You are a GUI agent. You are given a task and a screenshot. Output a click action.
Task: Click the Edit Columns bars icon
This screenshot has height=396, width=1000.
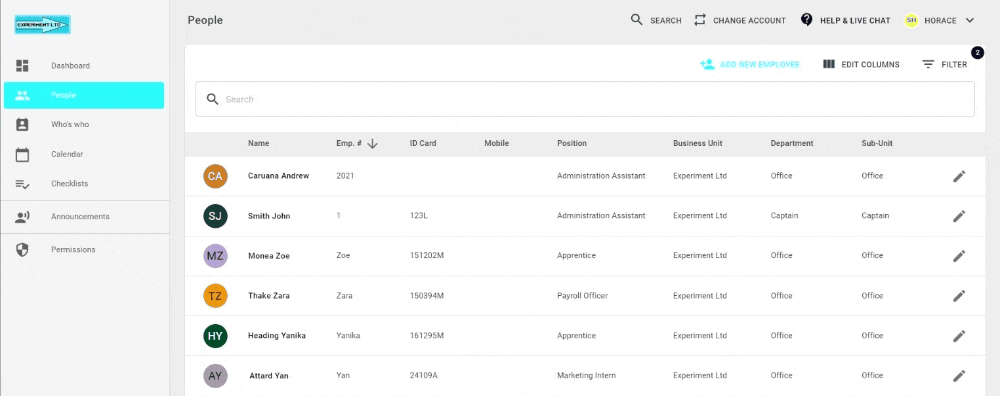click(x=829, y=64)
